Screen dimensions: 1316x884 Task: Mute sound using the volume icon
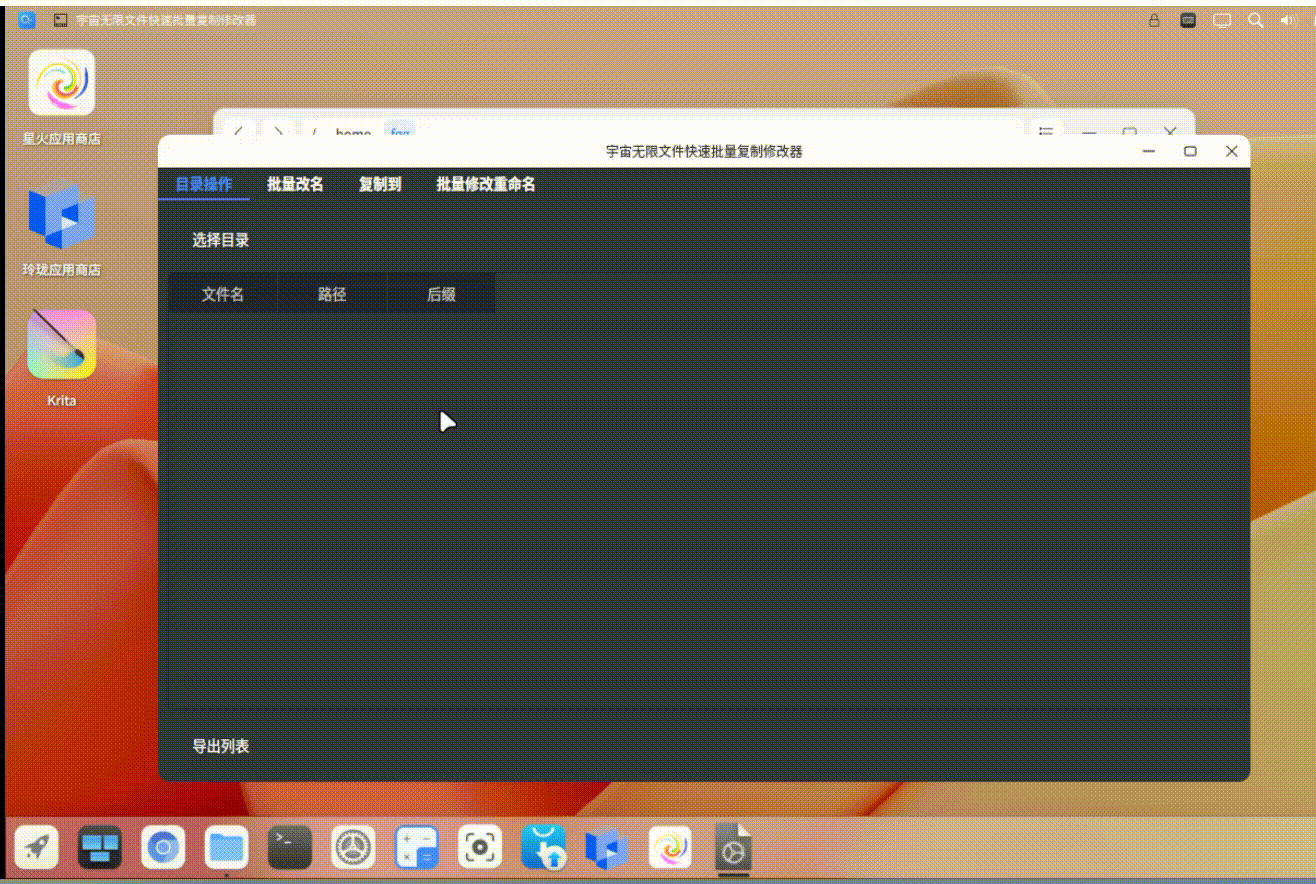click(1287, 19)
